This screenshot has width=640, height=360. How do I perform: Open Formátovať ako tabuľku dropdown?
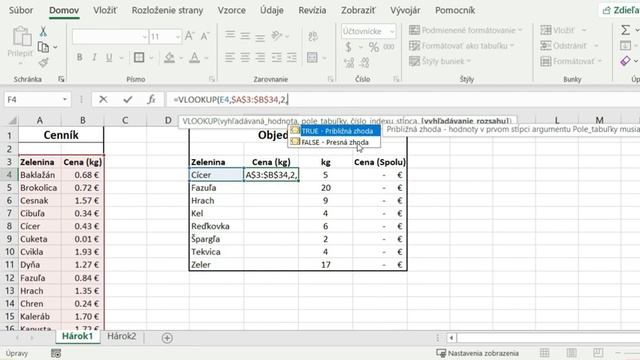462,46
